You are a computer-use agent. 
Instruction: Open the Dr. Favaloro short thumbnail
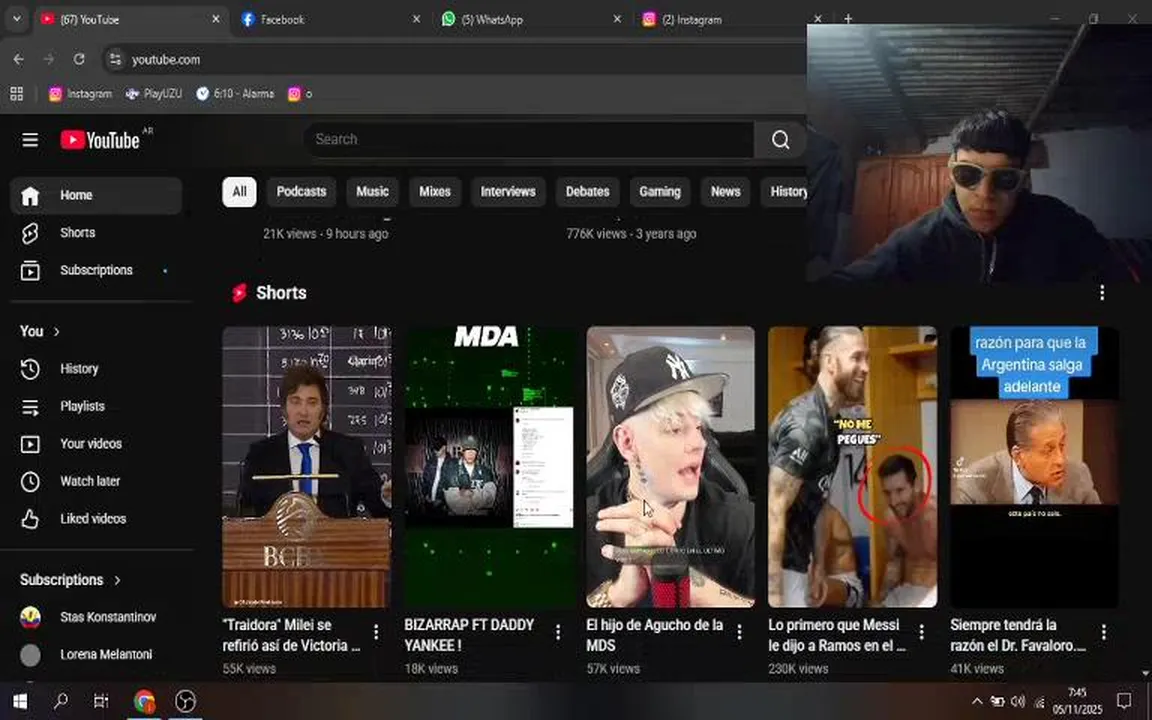pyautogui.click(x=1034, y=467)
